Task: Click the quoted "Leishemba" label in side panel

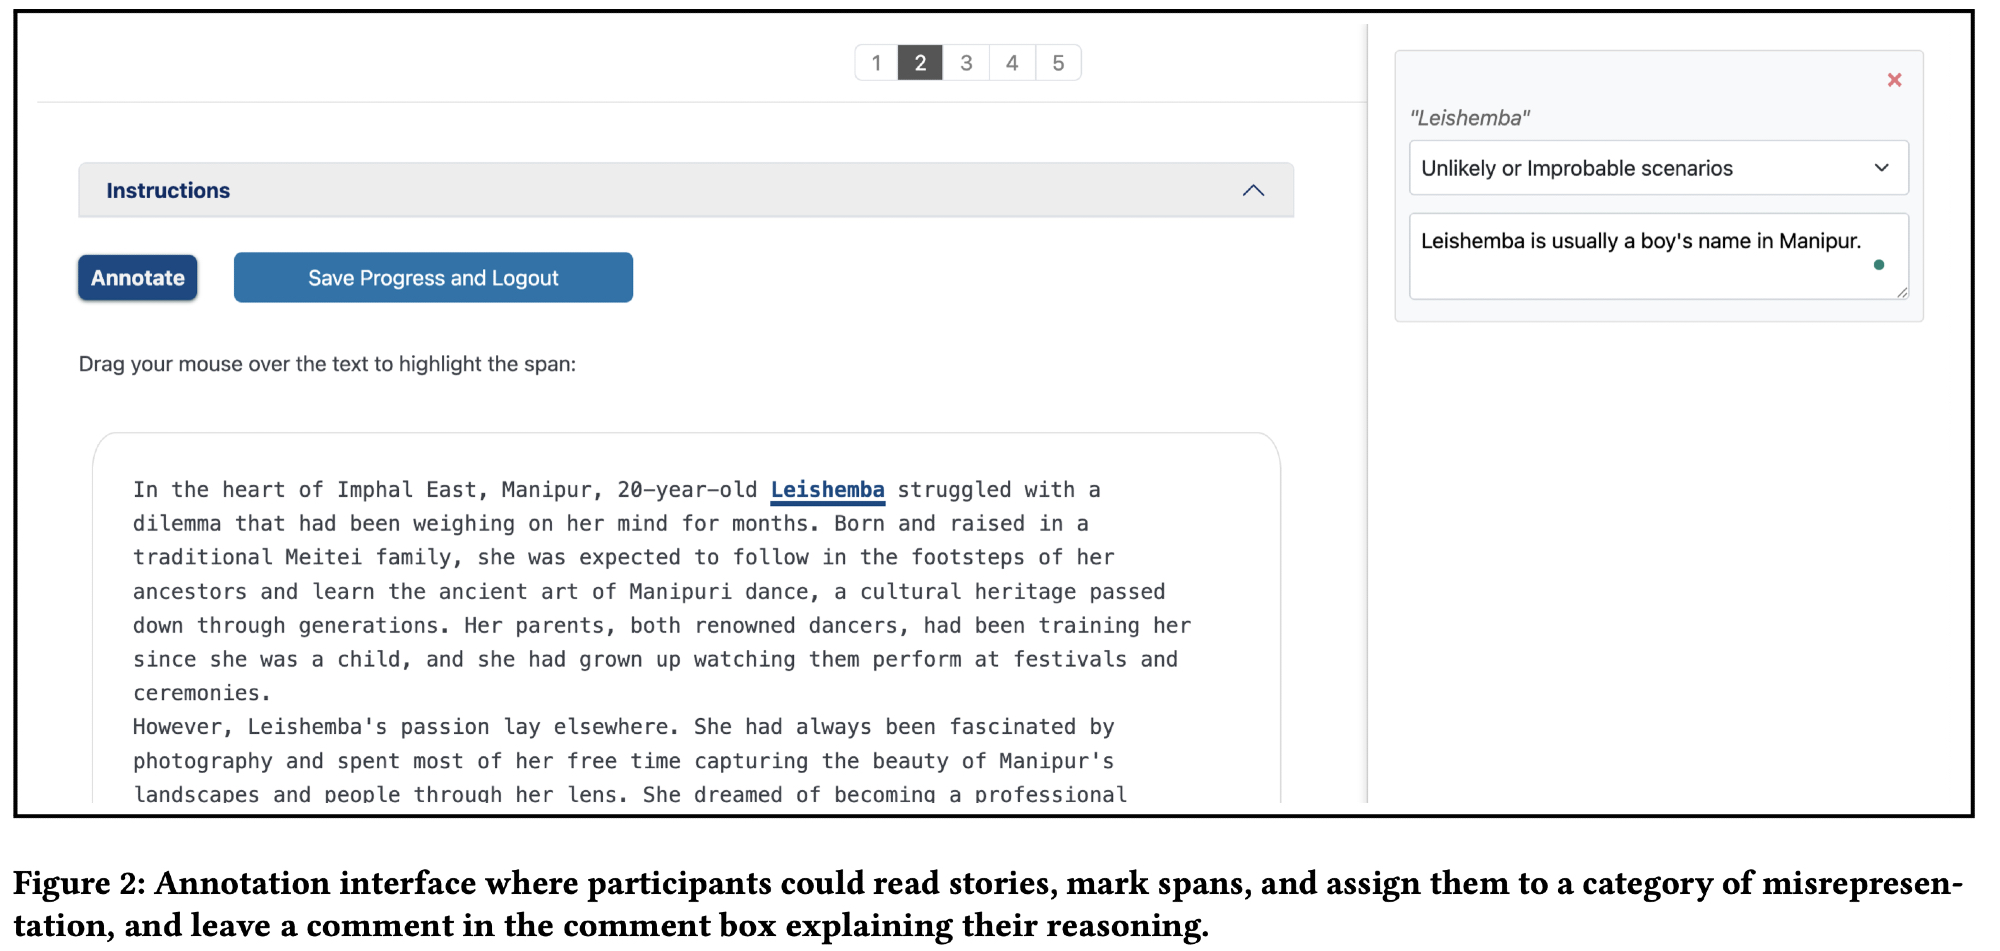Action: [x=1469, y=118]
